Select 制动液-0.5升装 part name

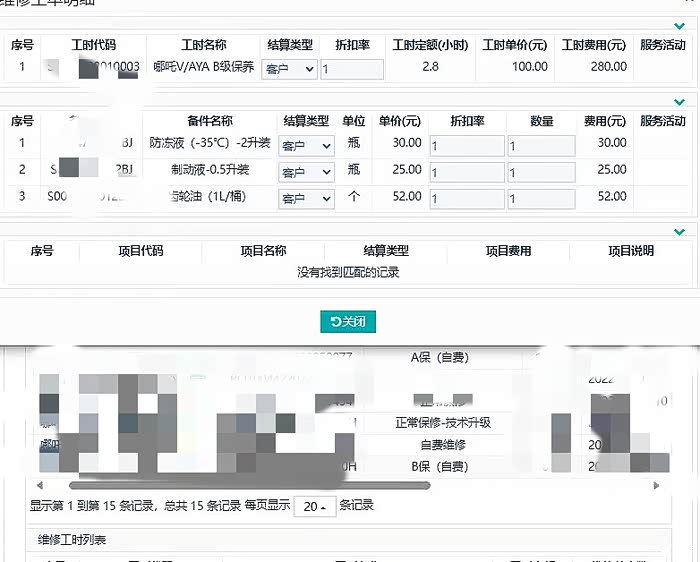tap(210, 170)
